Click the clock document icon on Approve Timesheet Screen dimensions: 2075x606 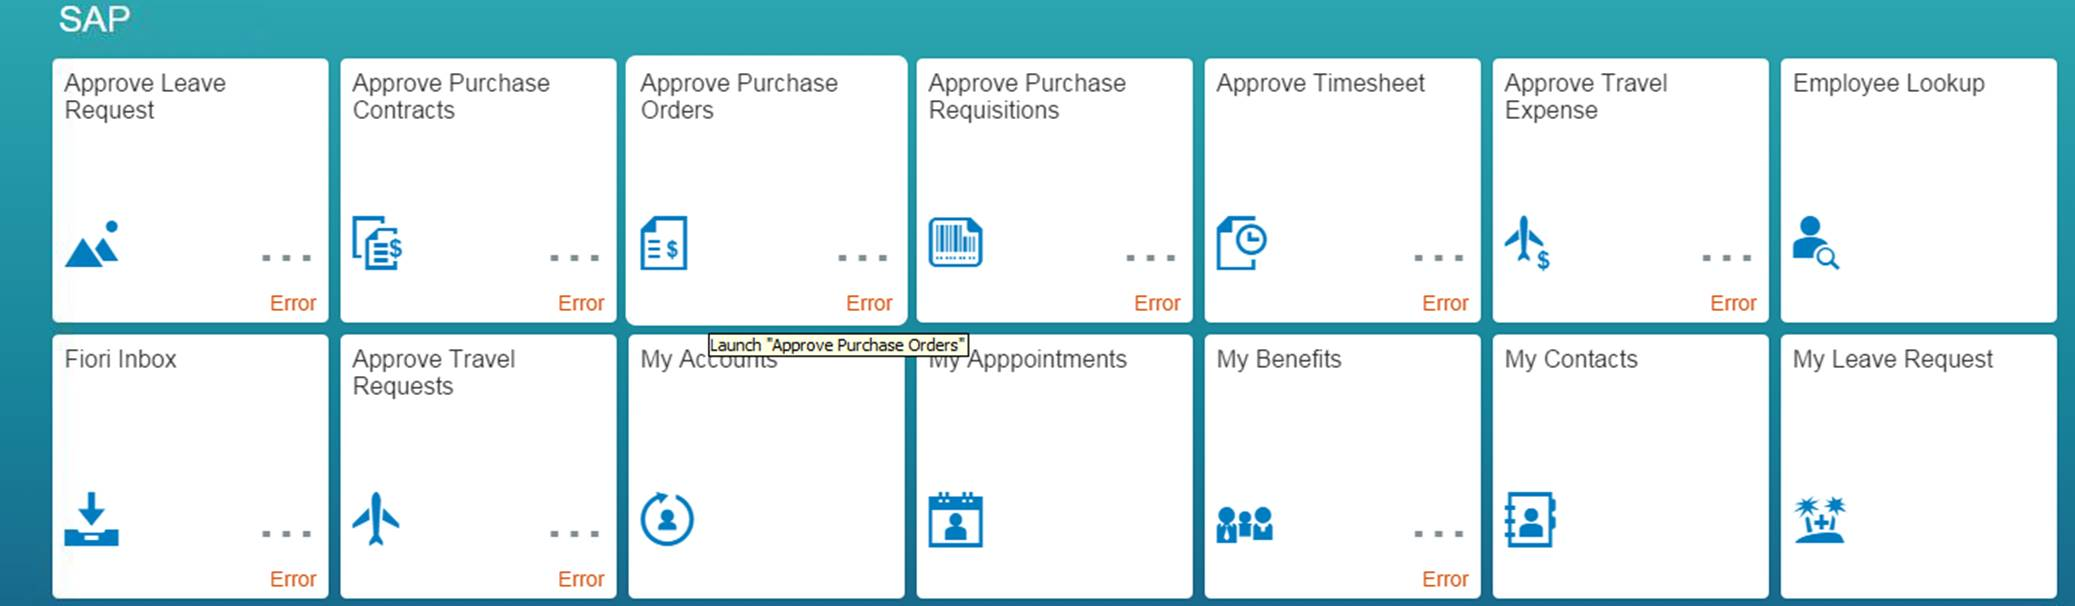1241,243
